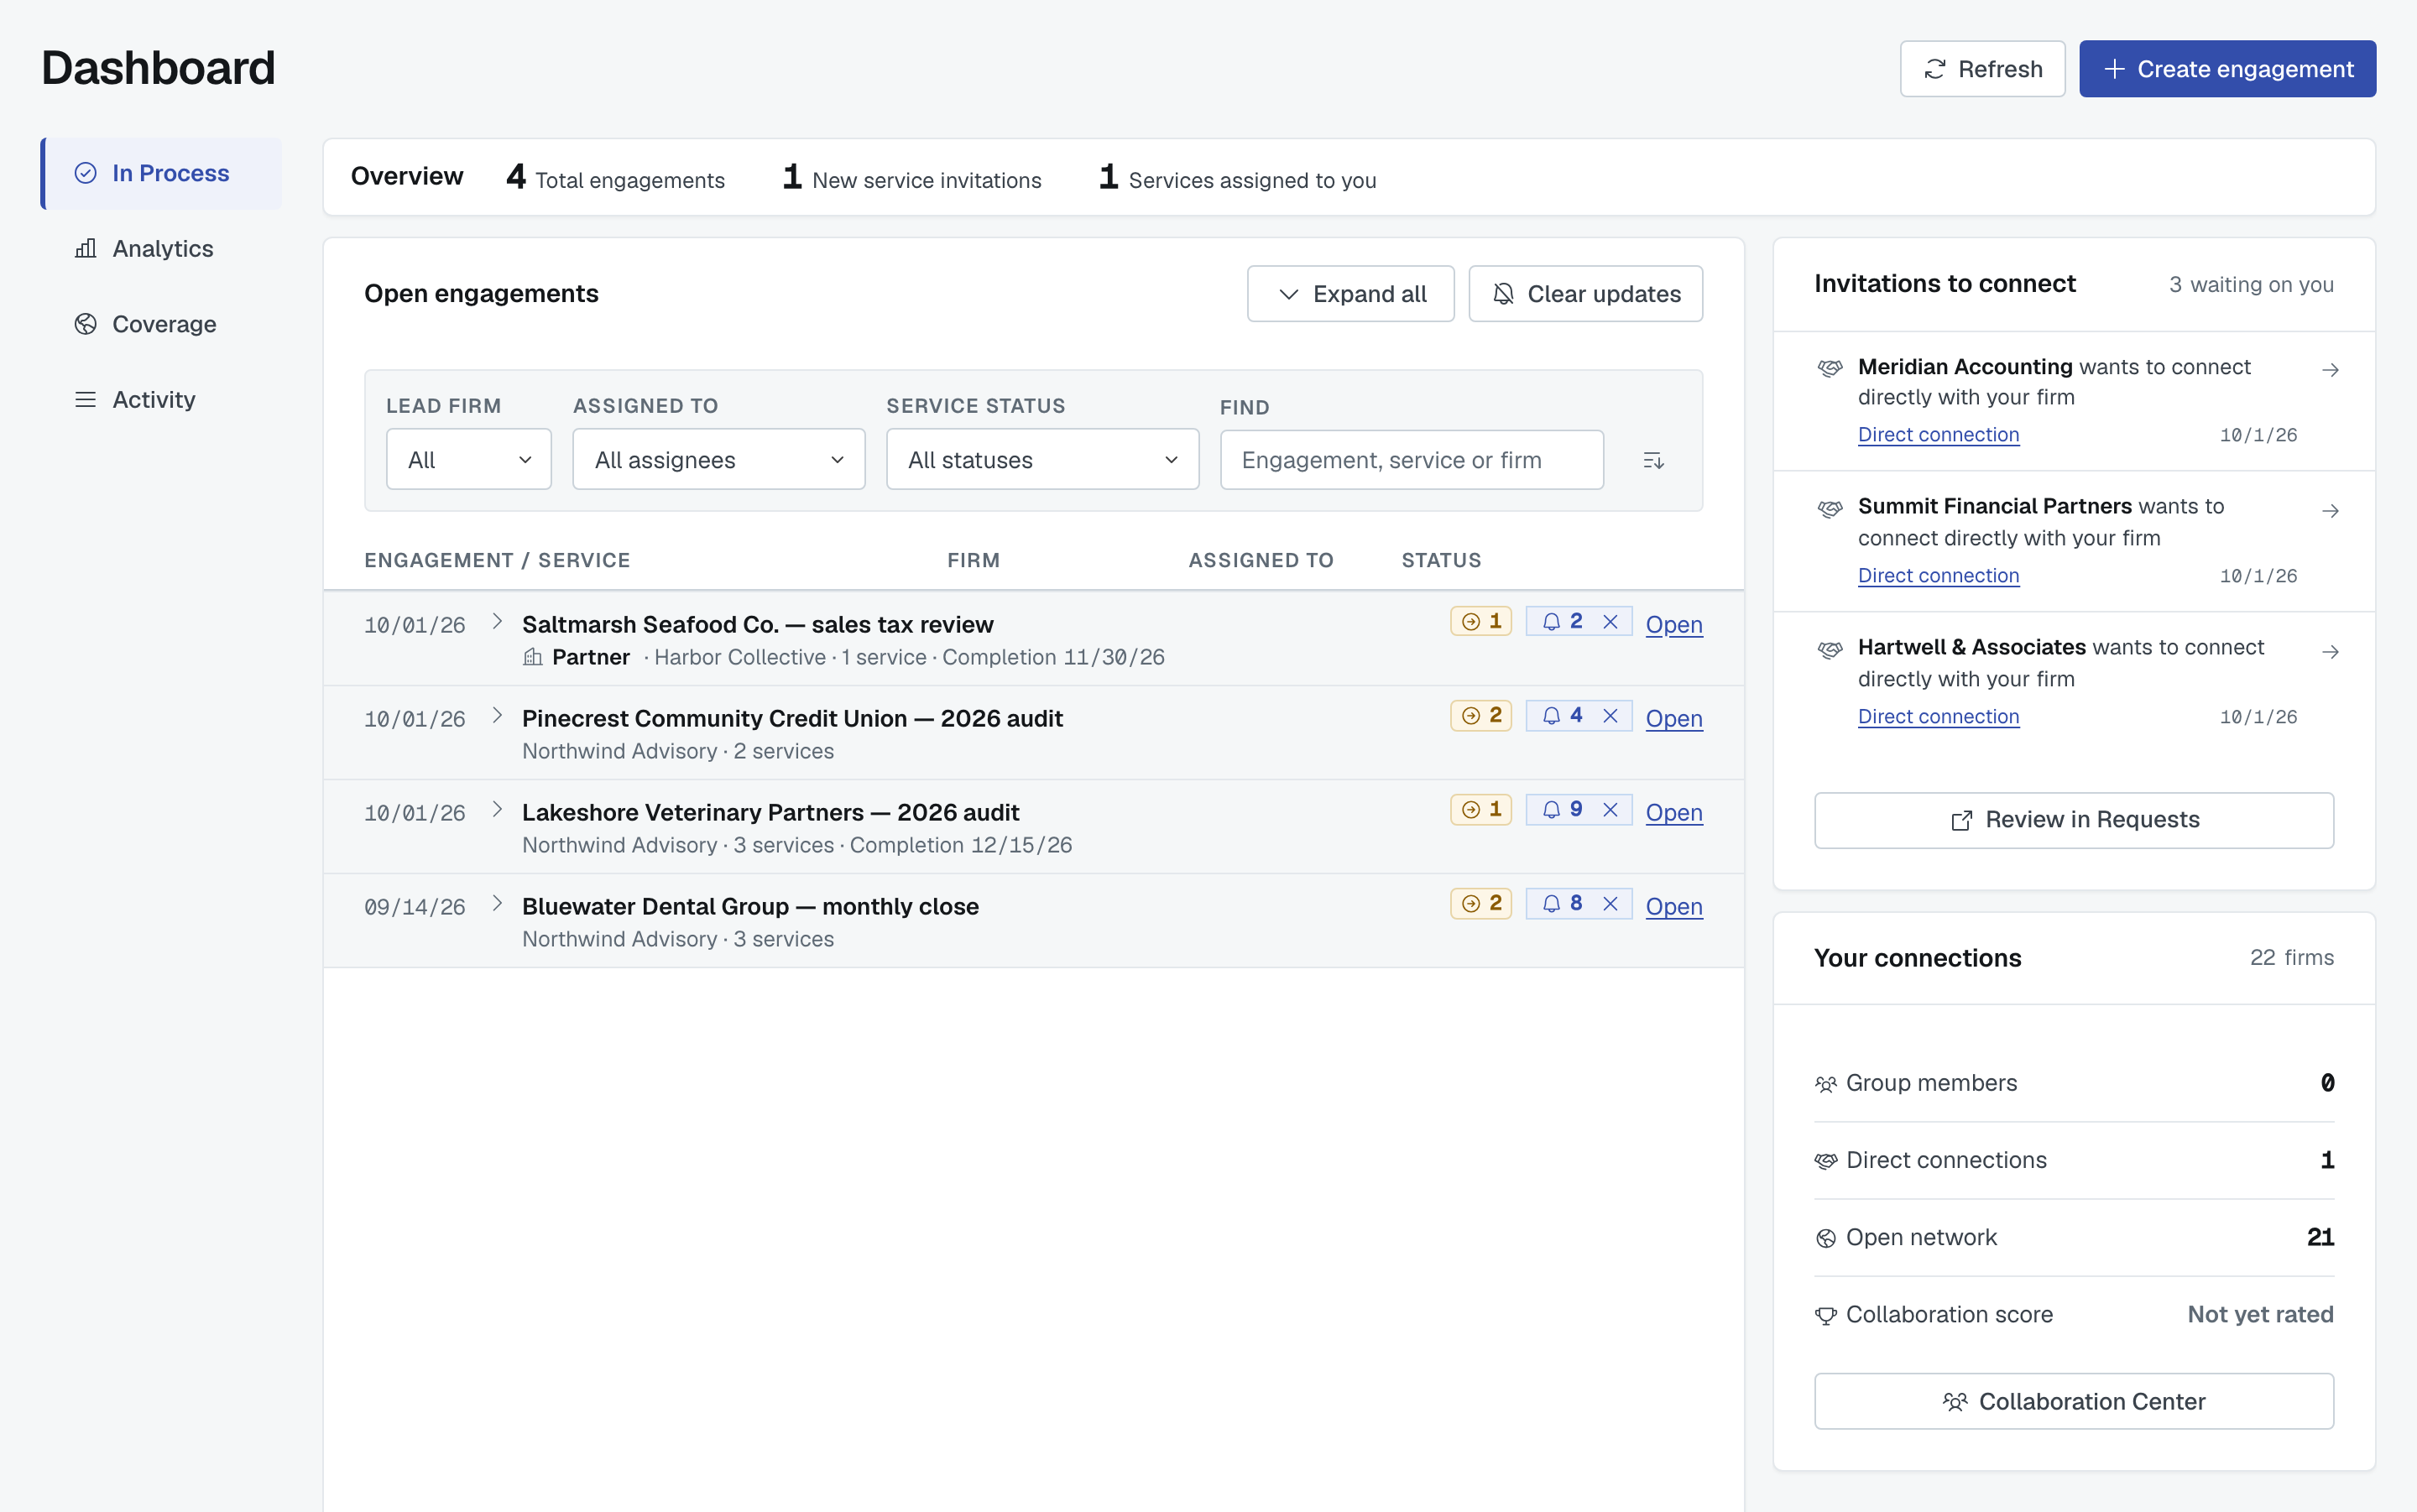This screenshot has width=2417, height=1512.
Task: Click 'Not yet rated' collaboration score value
Action: (x=2260, y=1314)
